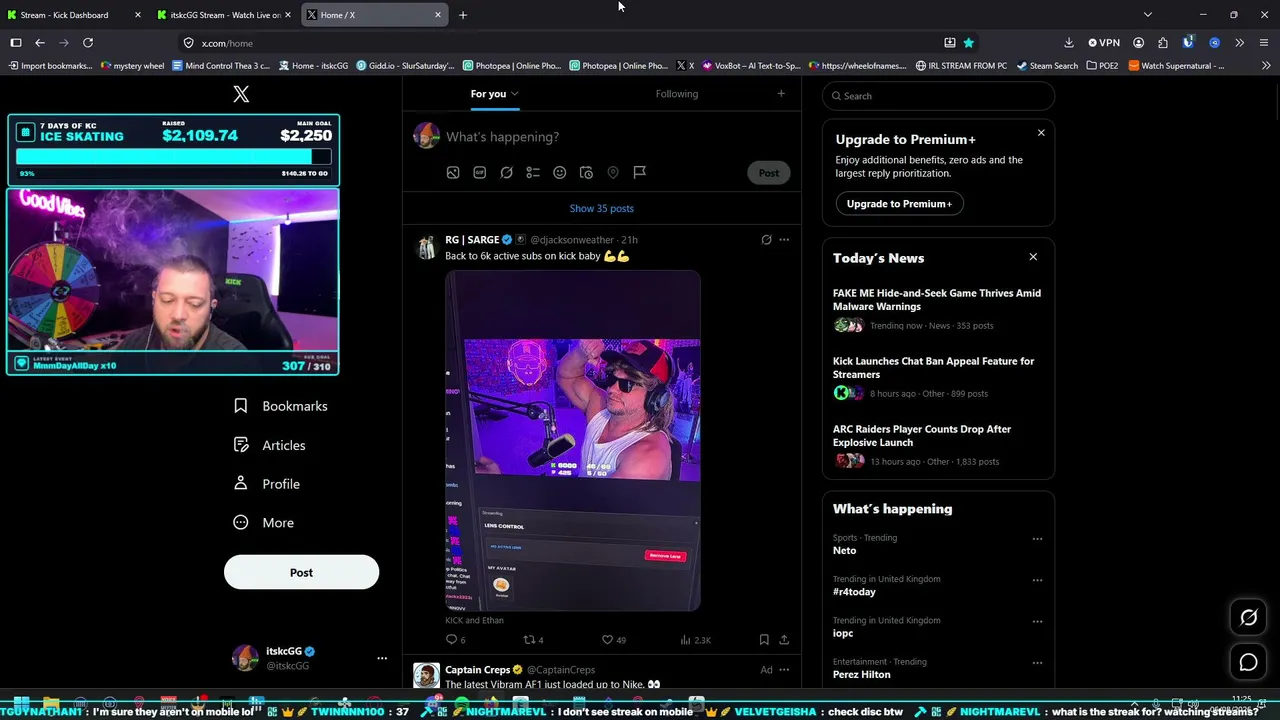View analytics for RG | SARGE's post

click(x=694, y=640)
